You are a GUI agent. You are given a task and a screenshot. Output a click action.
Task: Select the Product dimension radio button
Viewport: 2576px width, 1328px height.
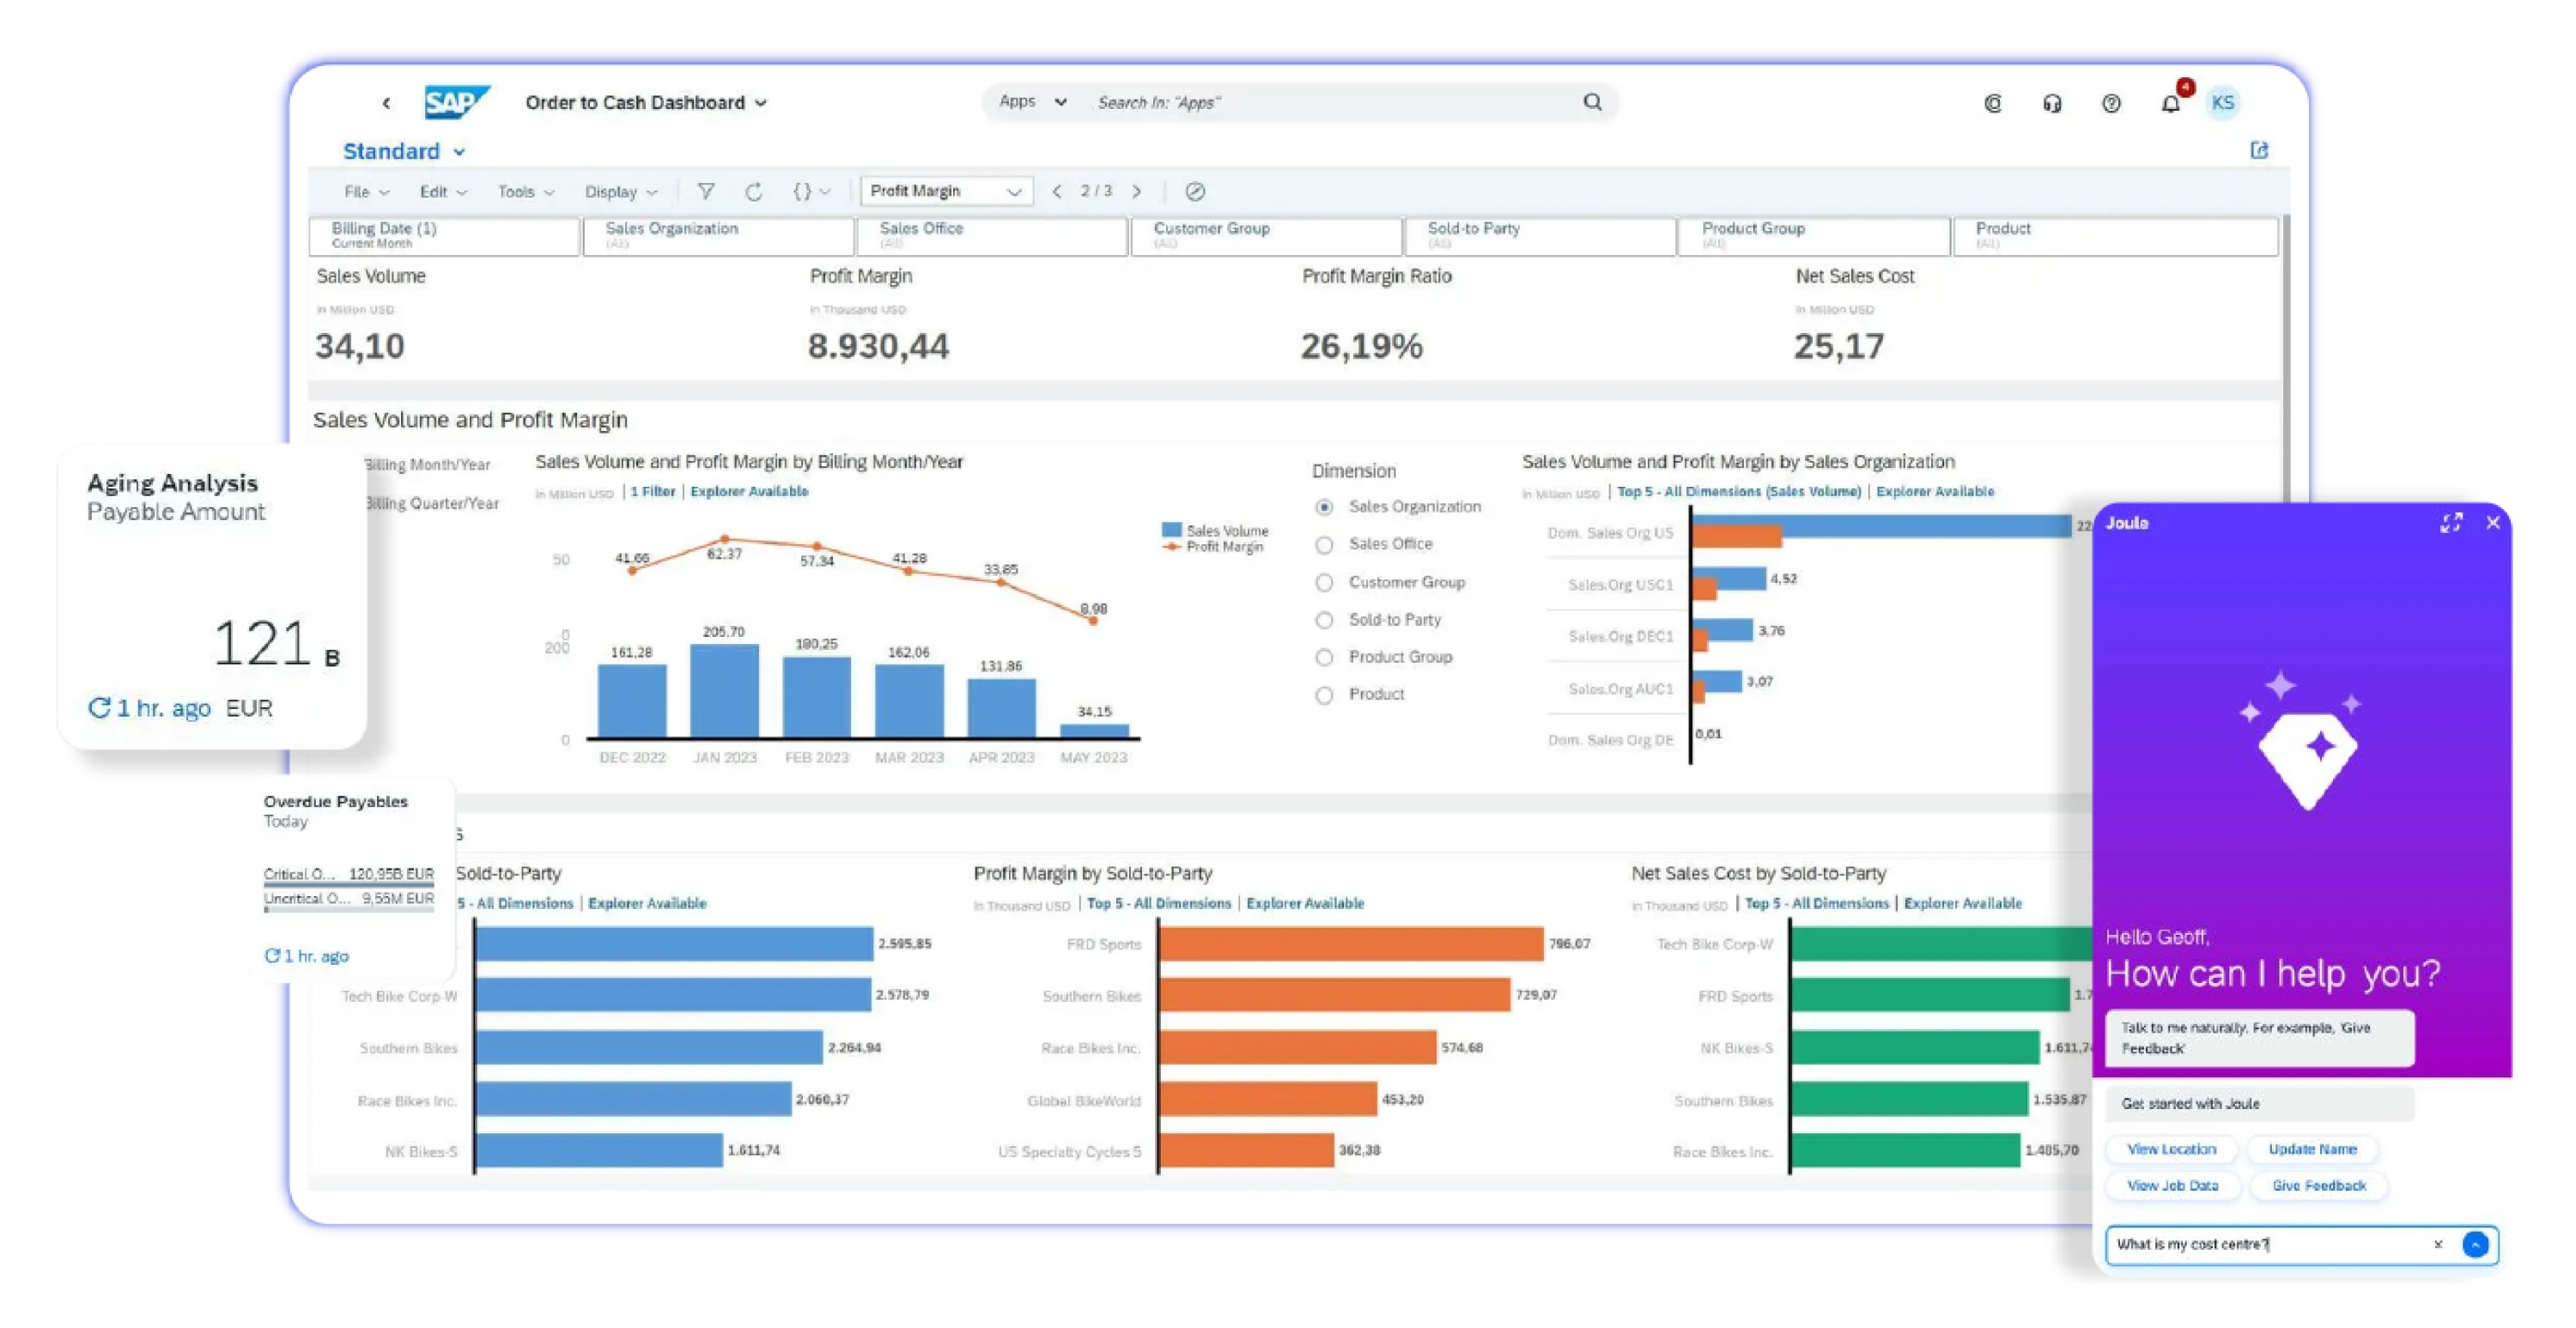(1325, 694)
